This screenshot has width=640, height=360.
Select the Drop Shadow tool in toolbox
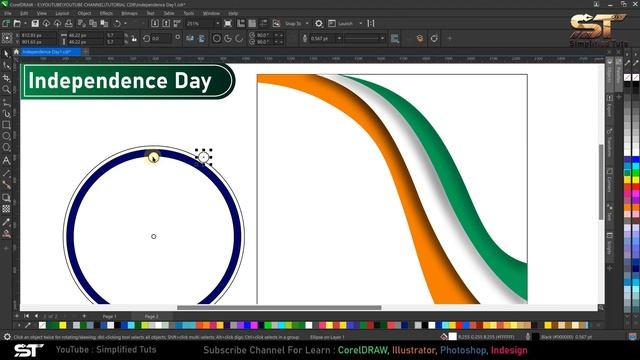[6, 198]
